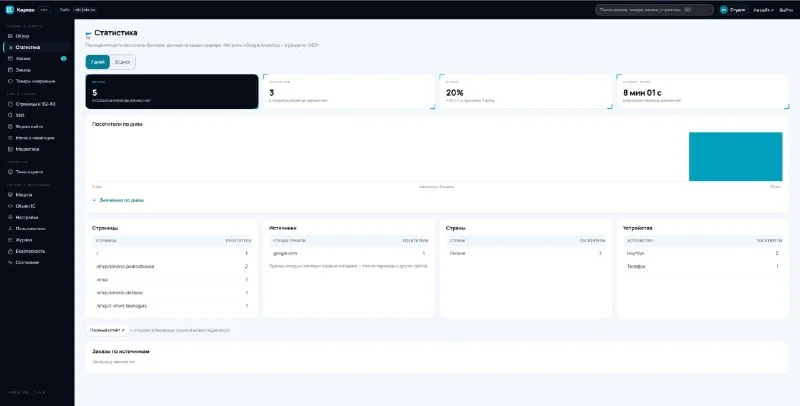Screen dimensions: 800x406
Task: Click the Ноутбук row in Устройства table
Action: [703, 253]
